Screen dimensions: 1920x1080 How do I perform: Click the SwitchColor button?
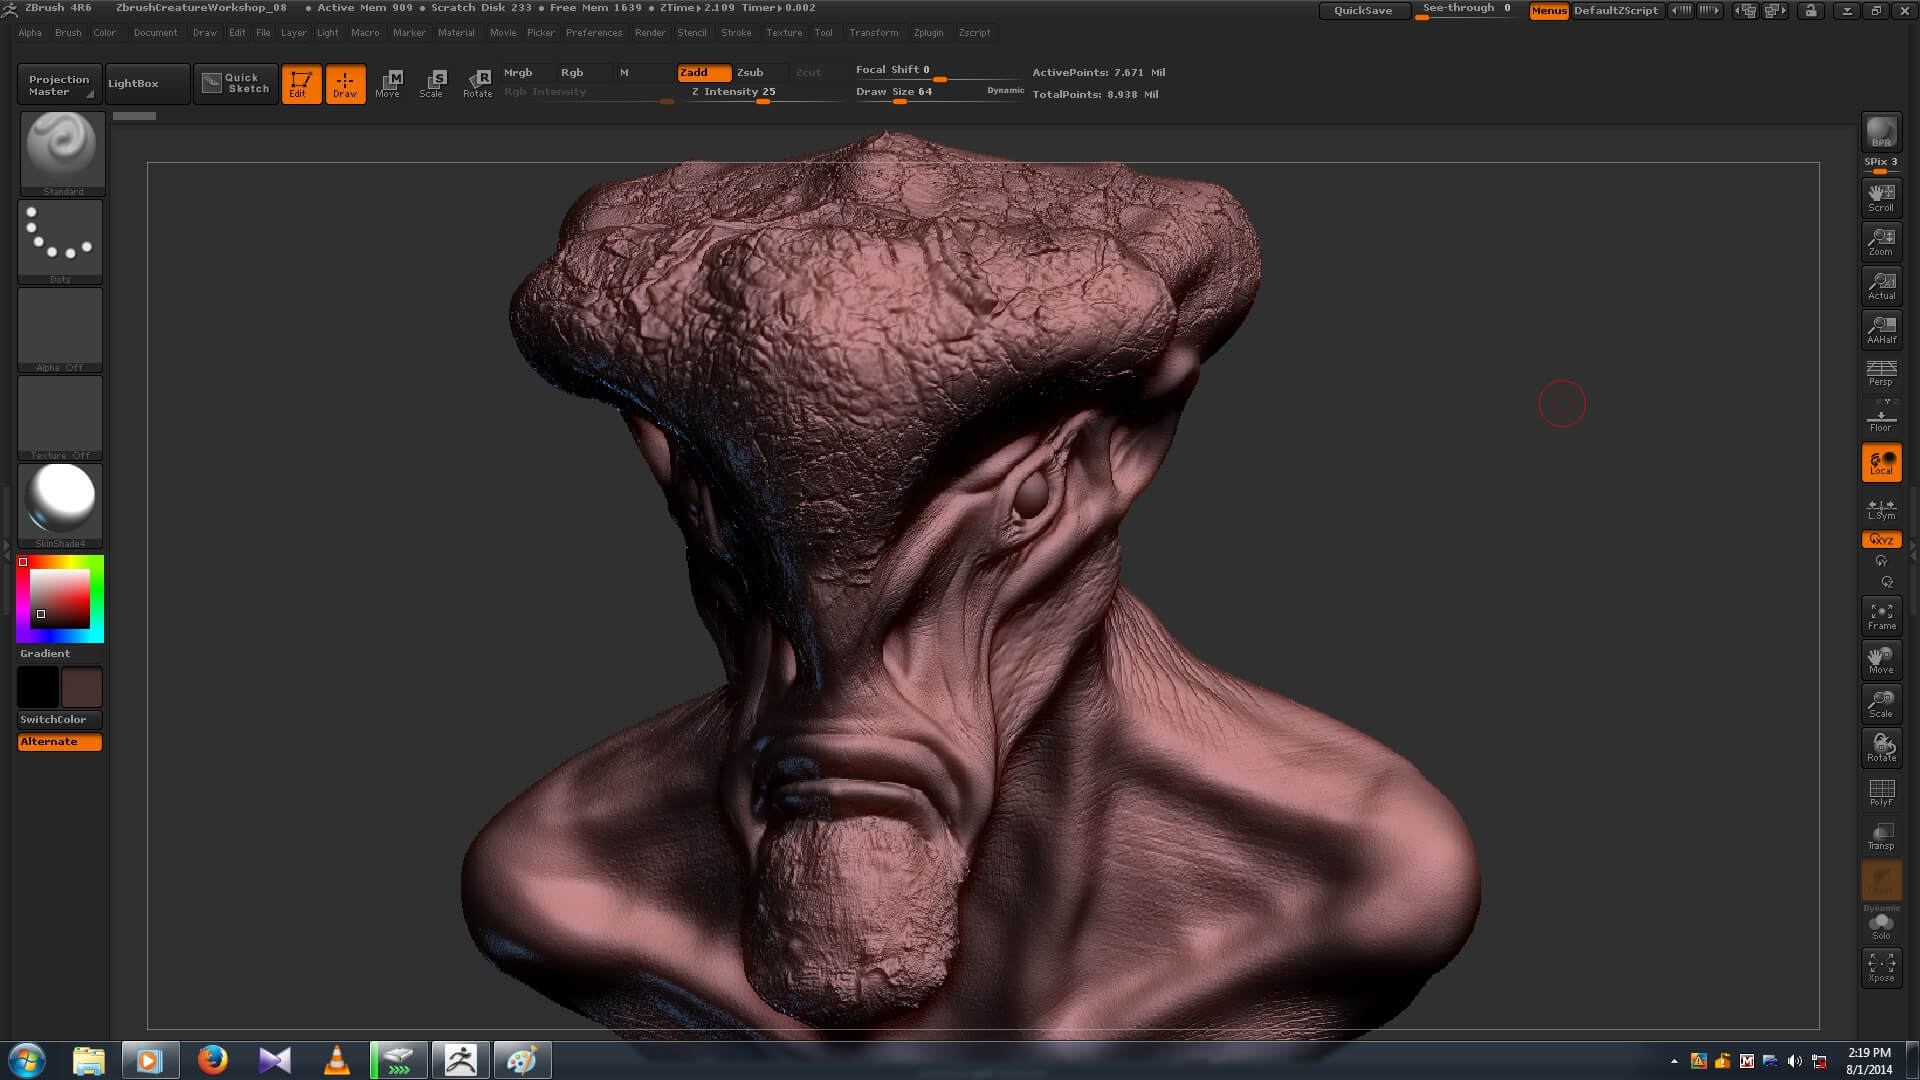coord(60,720)
